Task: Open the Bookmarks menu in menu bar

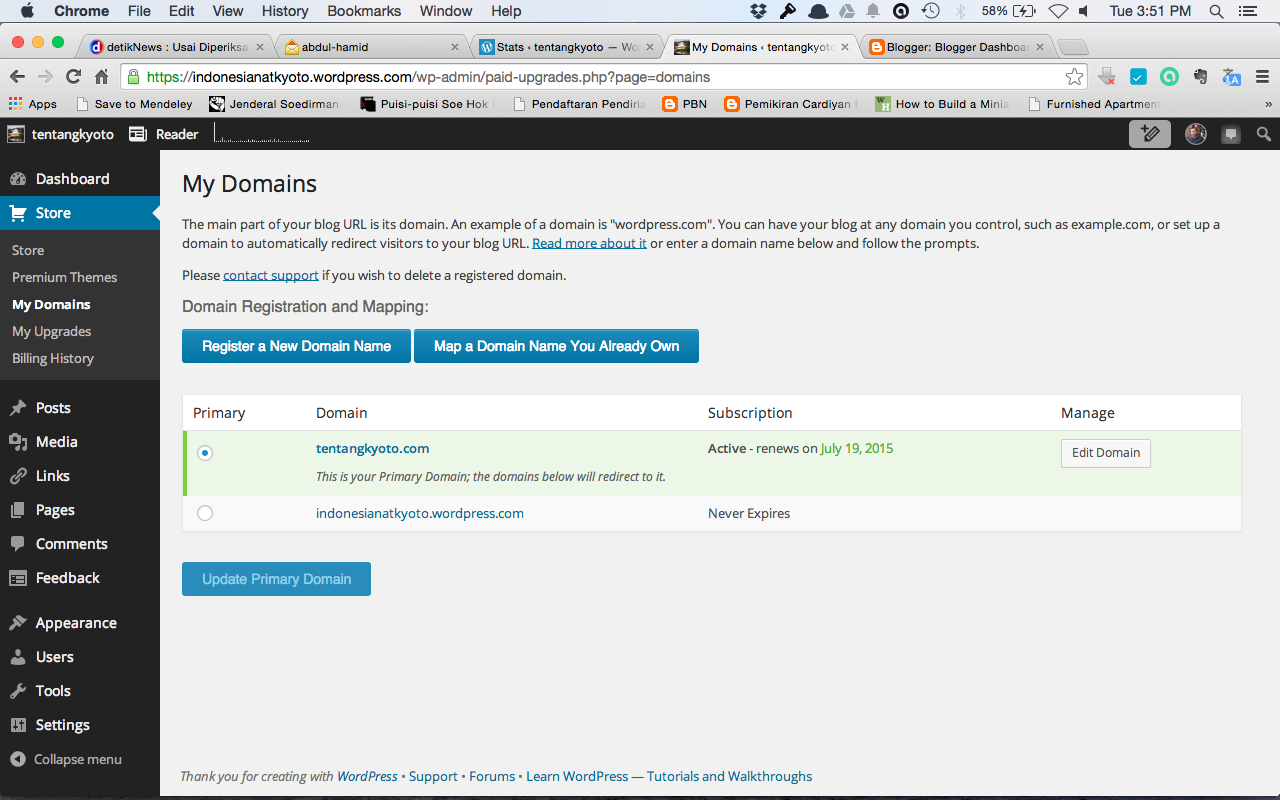Action: click(364, 11)
